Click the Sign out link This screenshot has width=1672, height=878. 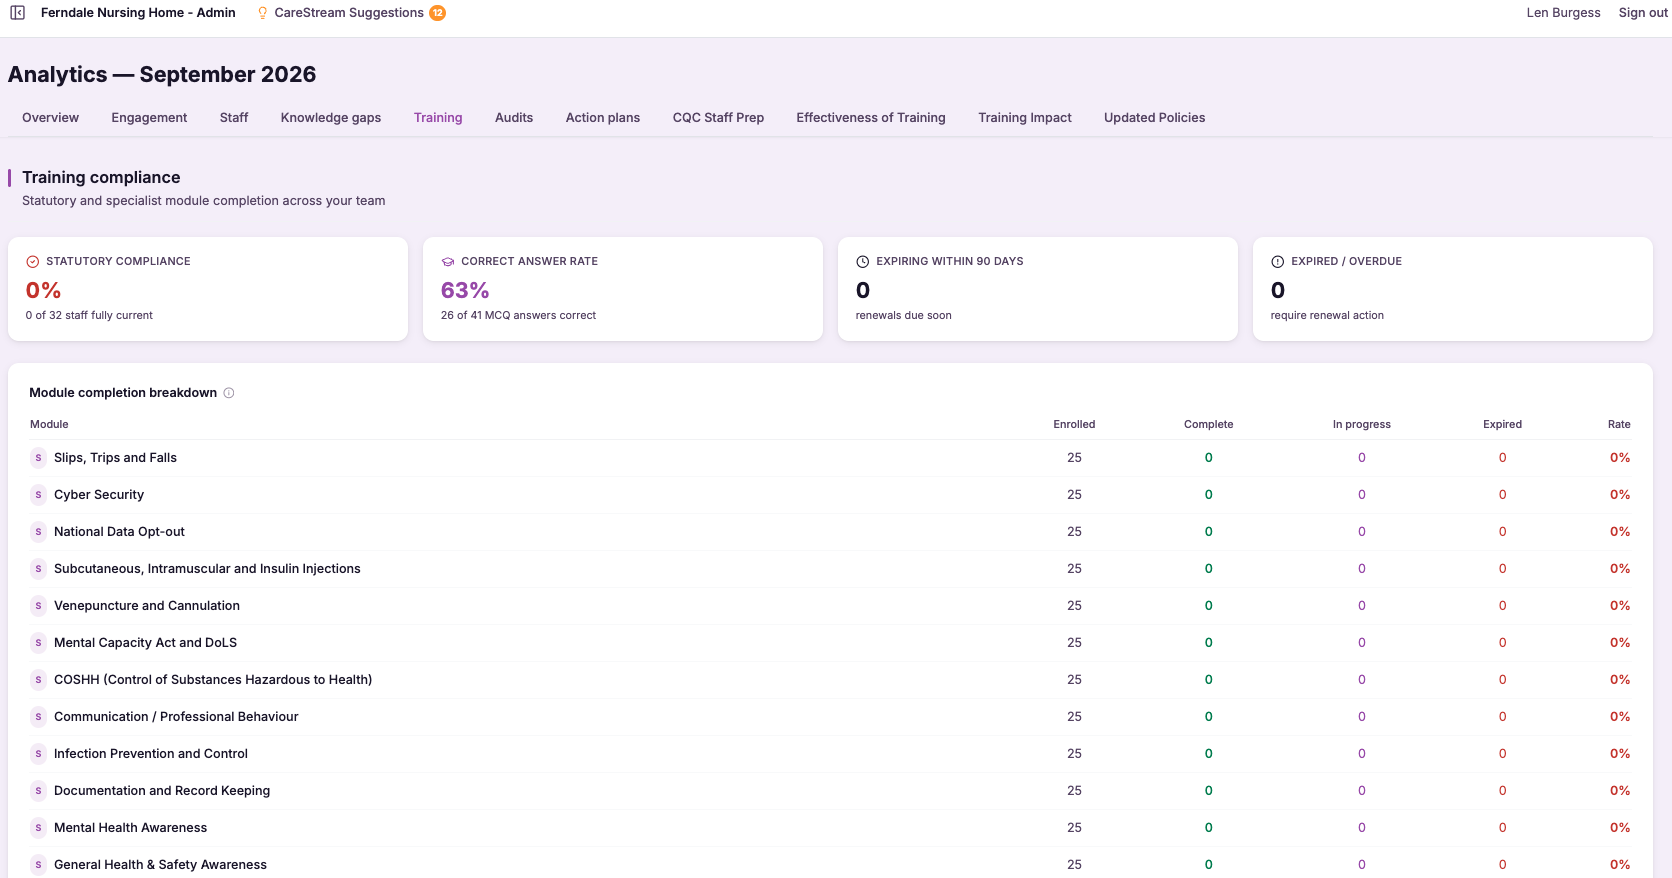(x=1643, y=13)
